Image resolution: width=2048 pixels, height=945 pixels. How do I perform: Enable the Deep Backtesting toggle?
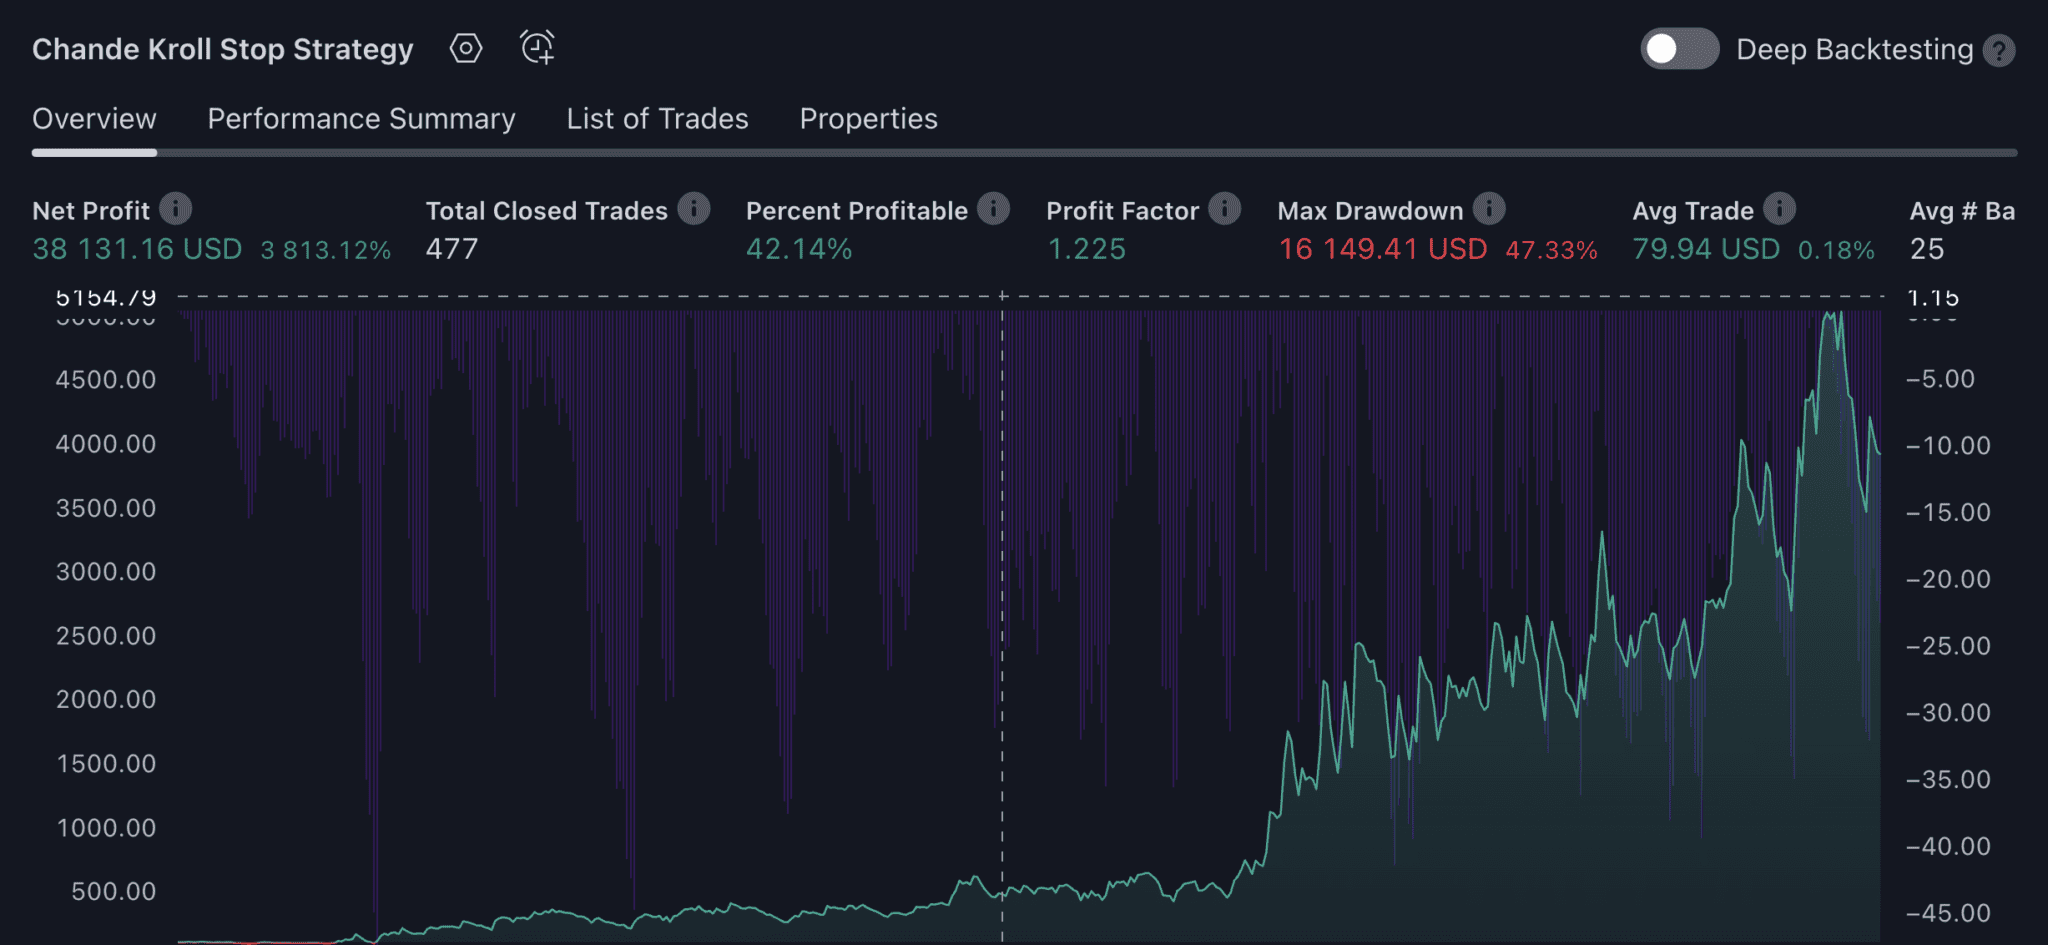click(x=1678, y=48)
